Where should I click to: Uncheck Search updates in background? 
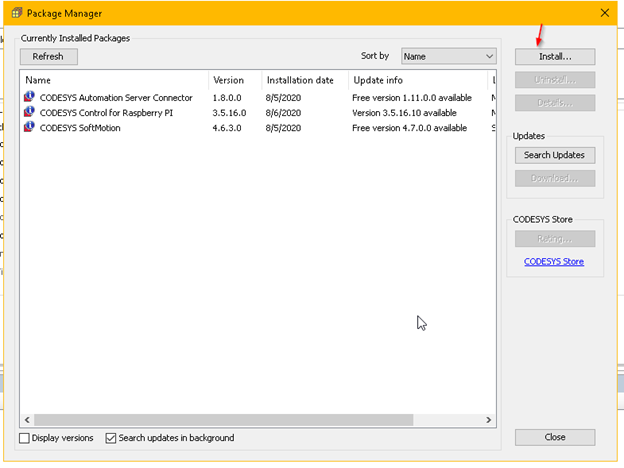(x=111, y=438)
